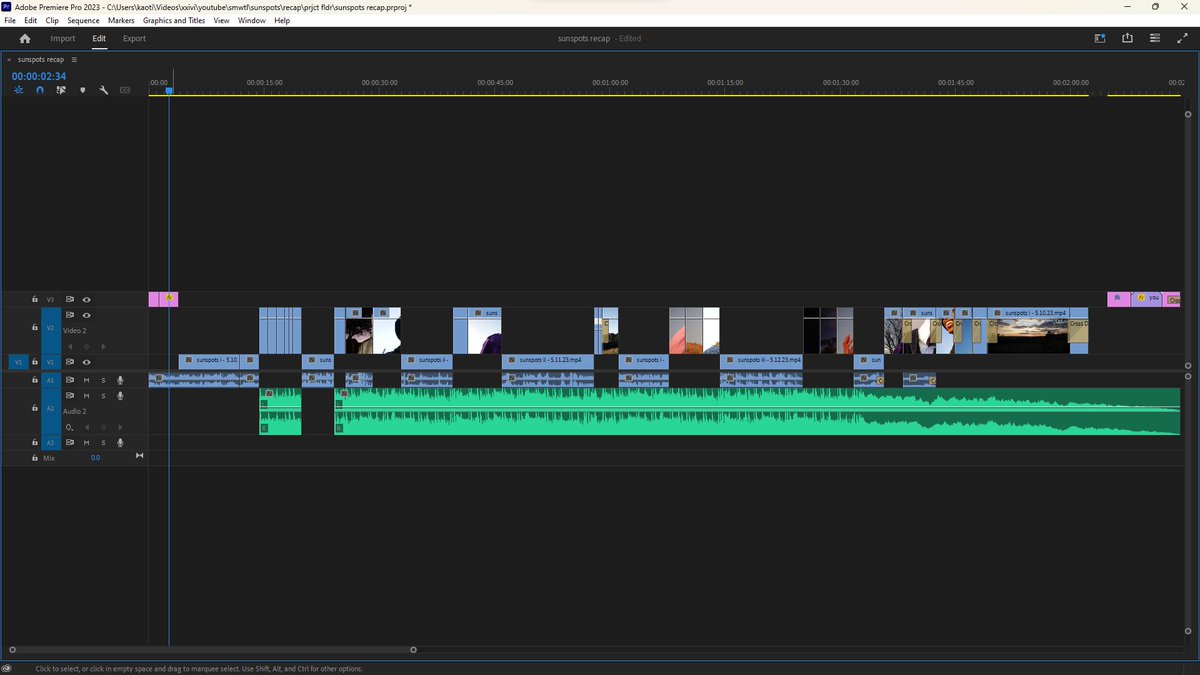Viewport: 1200px width, 675px height.
Task: Mute track A1
Action: tap(87, 380)
